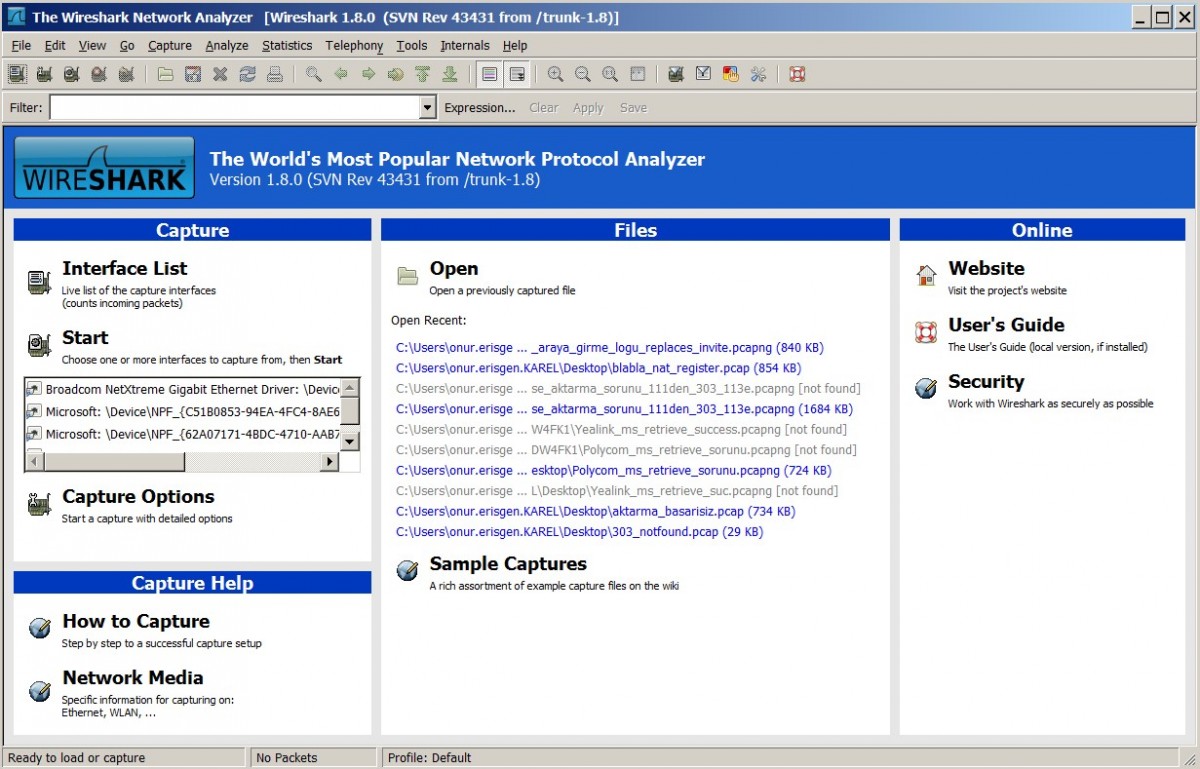Click the zoom in toolbar icon
The image size is (1200, 769).
coord(555,74)
